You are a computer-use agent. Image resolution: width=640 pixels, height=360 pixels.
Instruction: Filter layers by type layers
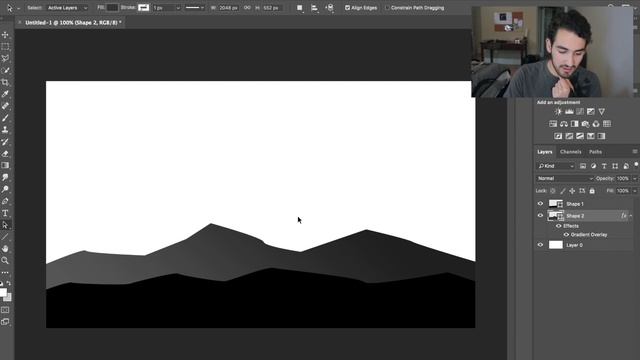(x=604, y=166)
